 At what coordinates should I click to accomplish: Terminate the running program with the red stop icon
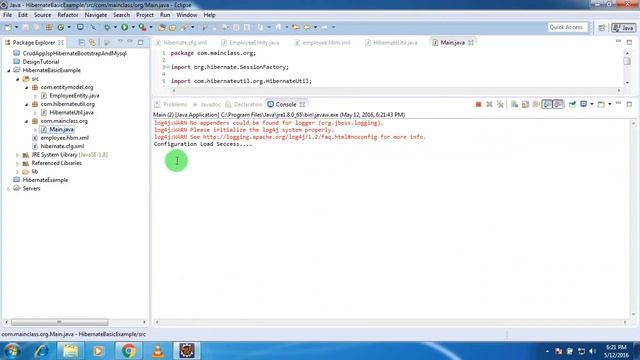pyautogui.click(x=478, y=104)
